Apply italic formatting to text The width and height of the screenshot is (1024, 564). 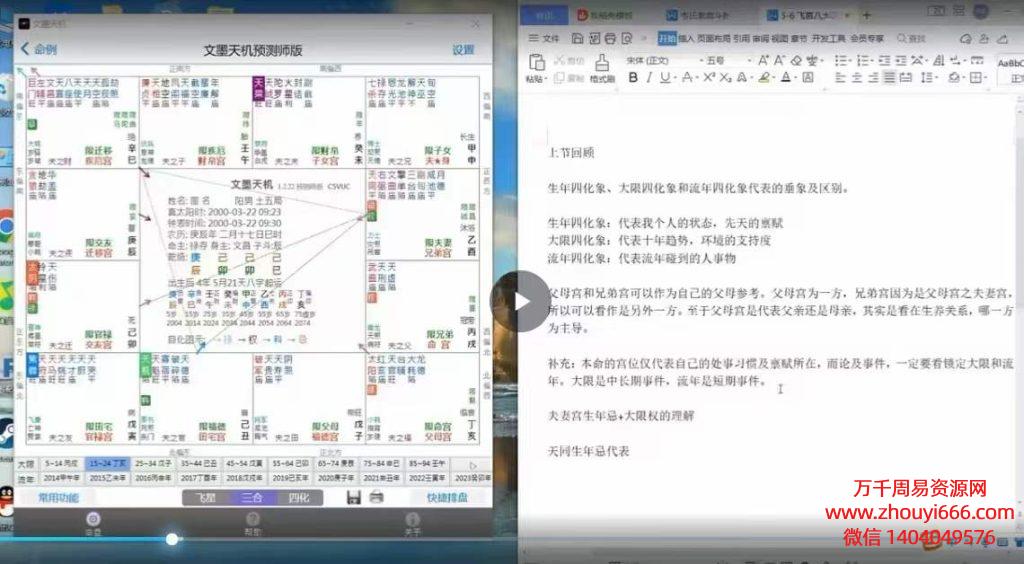(x=648, y=77)
